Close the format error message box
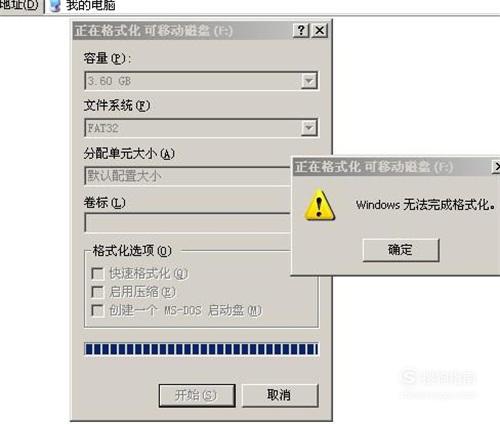This screenshot has height=424, width=500. coord(496,167)
